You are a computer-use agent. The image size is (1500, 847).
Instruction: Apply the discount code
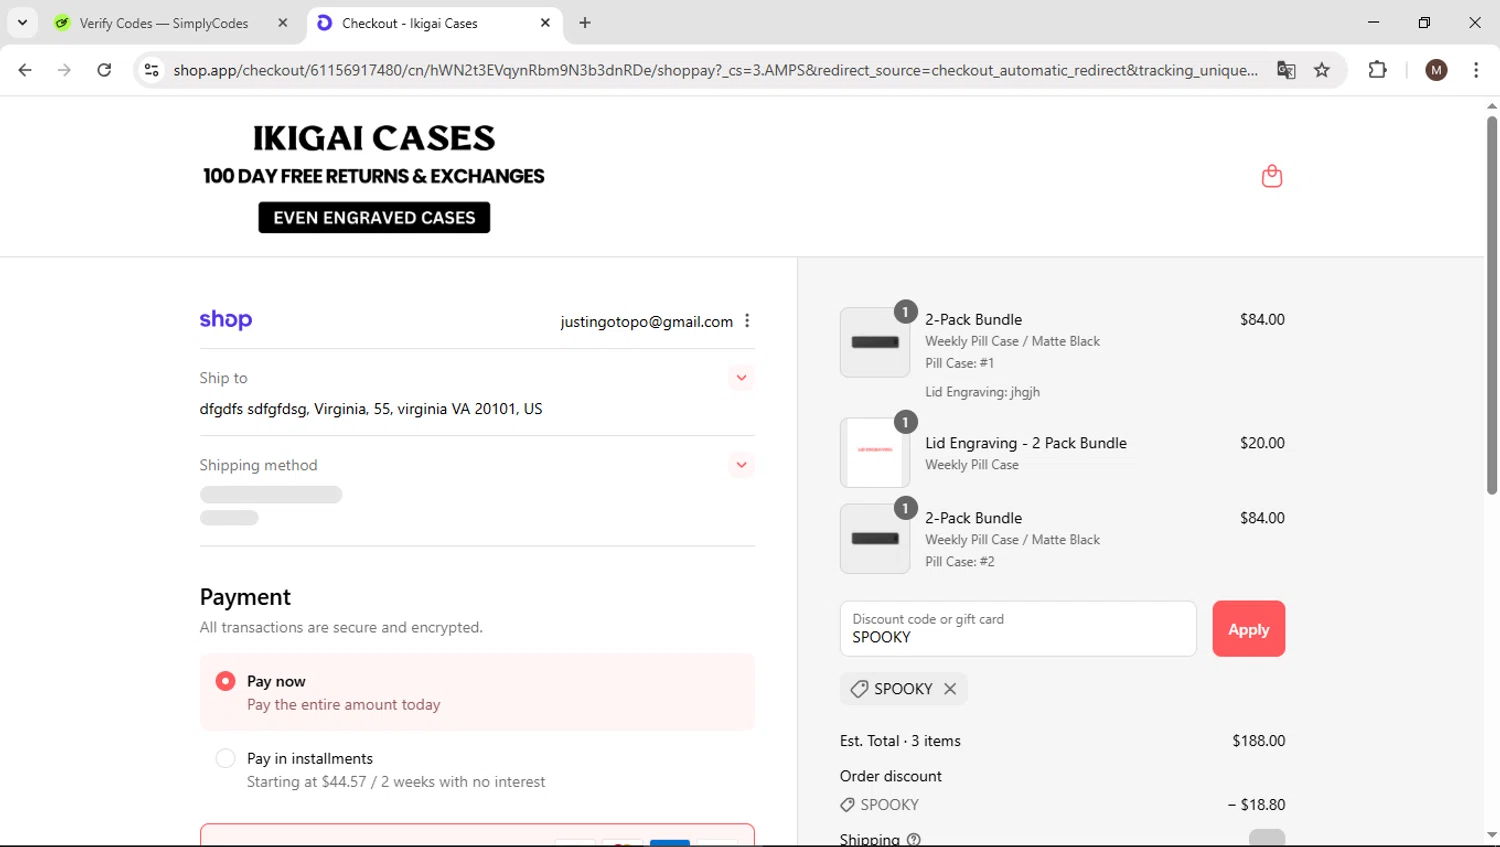click(x=1248, y=629)
